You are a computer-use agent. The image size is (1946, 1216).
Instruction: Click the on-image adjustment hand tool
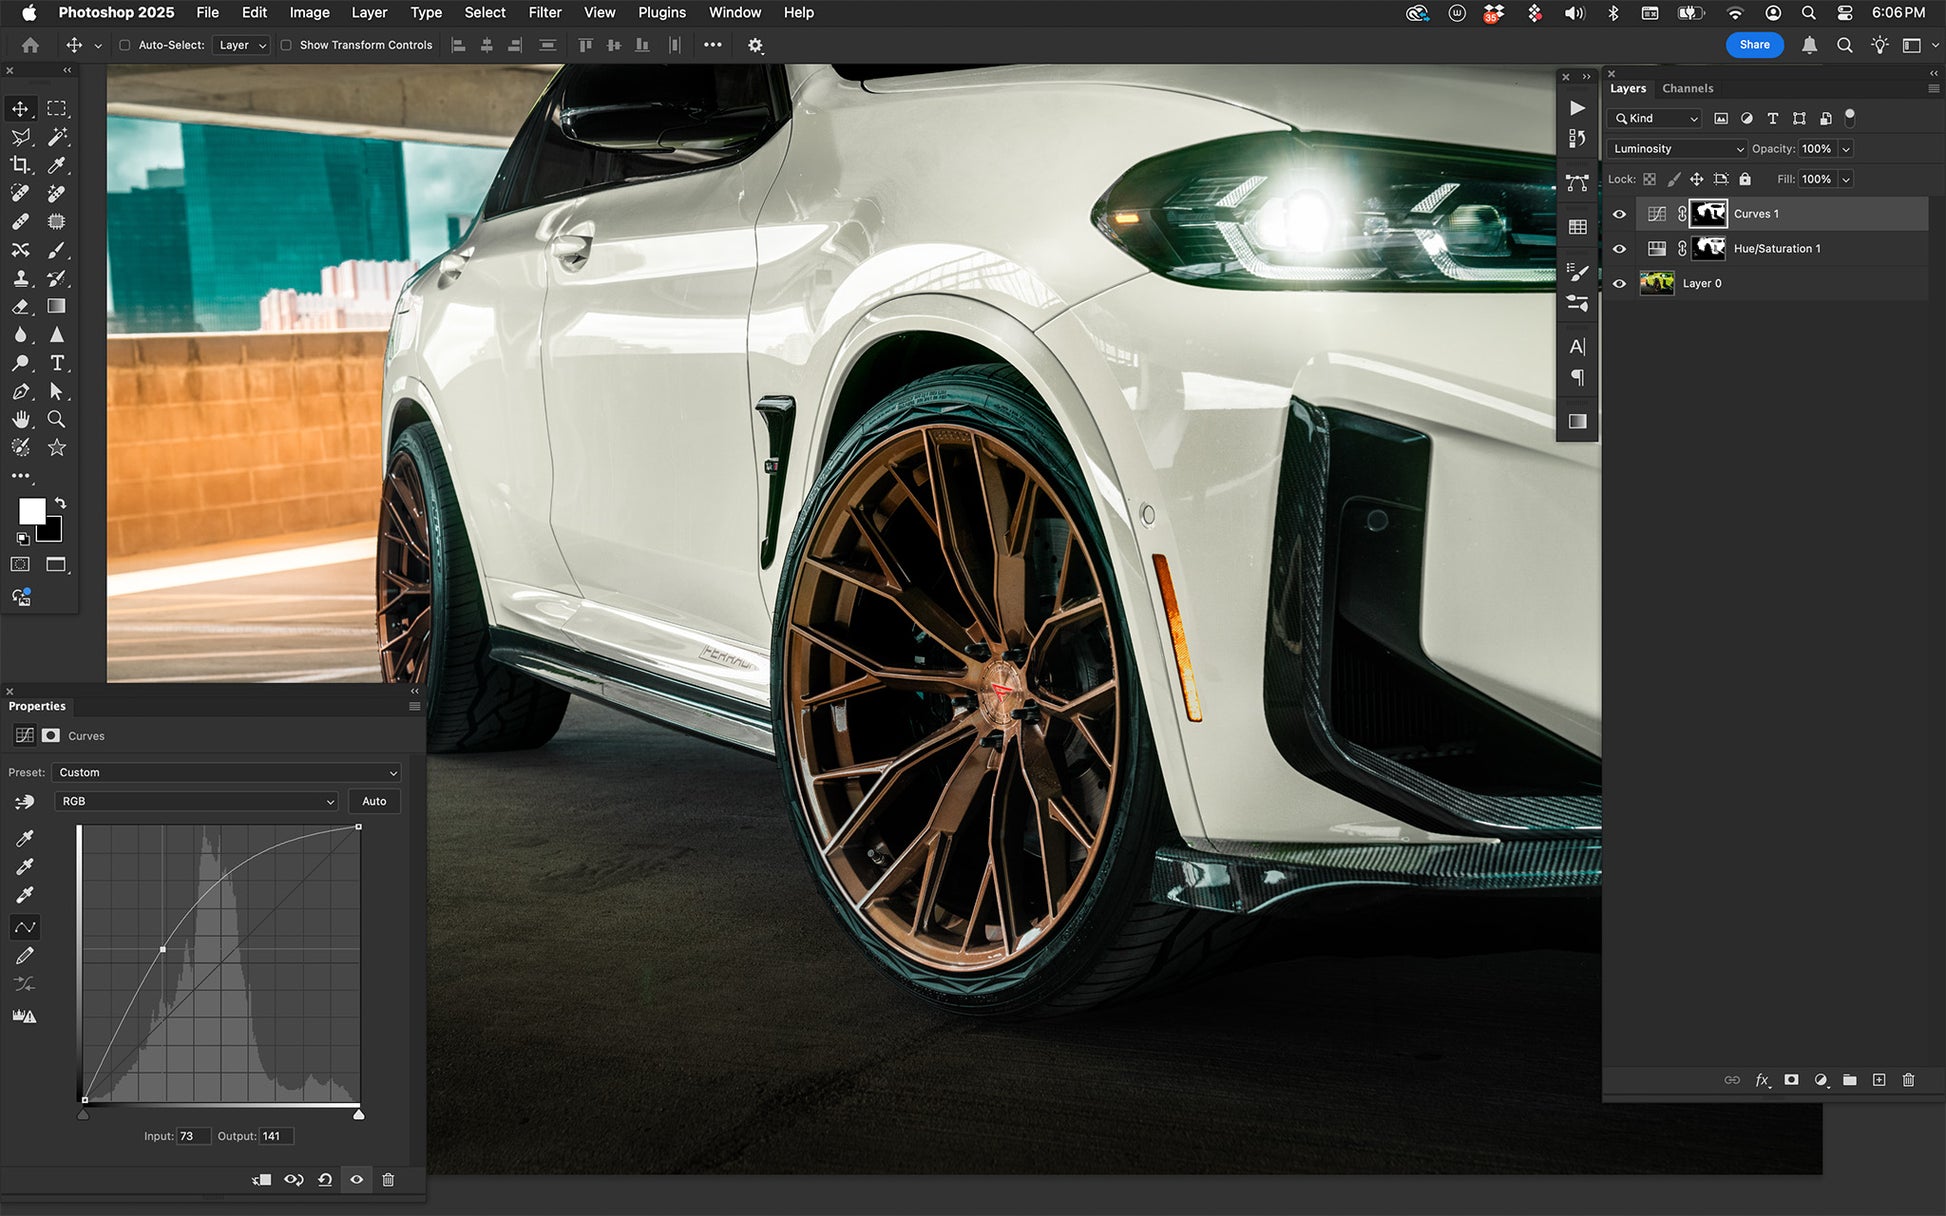tap(25, 801)
